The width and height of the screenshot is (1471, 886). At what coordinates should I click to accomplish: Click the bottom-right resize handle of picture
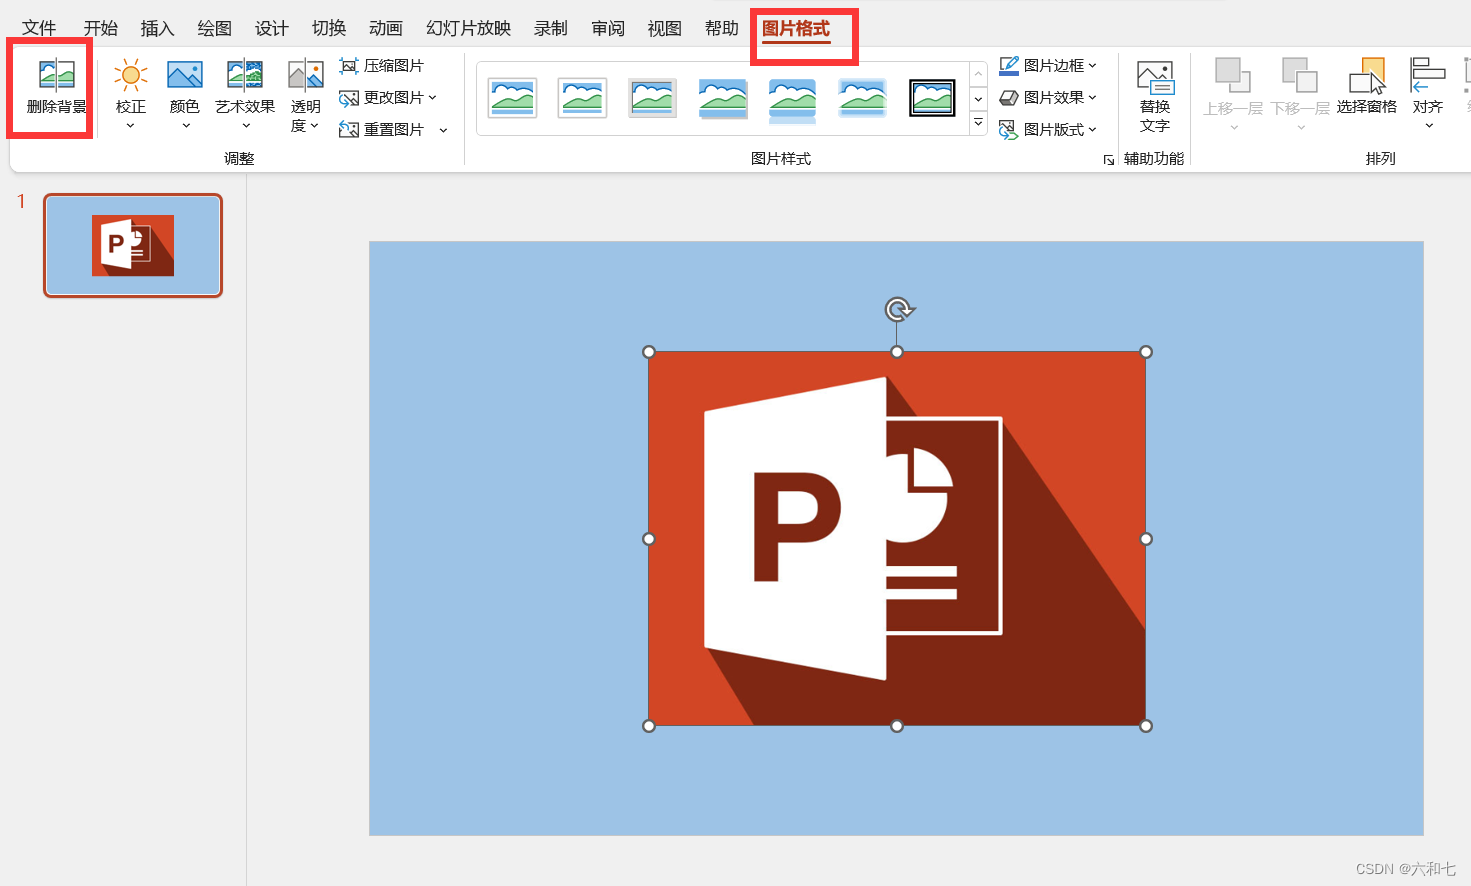click(1146, 726)
